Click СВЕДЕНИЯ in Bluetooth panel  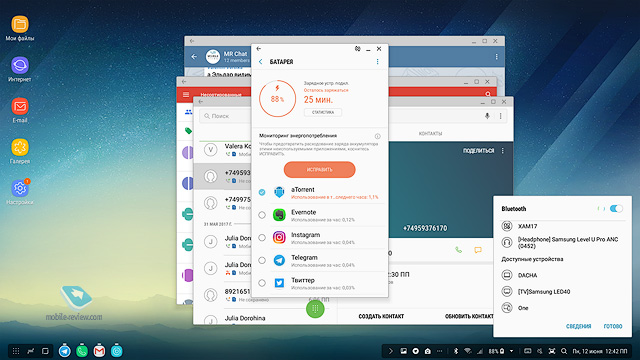(578, 326)
